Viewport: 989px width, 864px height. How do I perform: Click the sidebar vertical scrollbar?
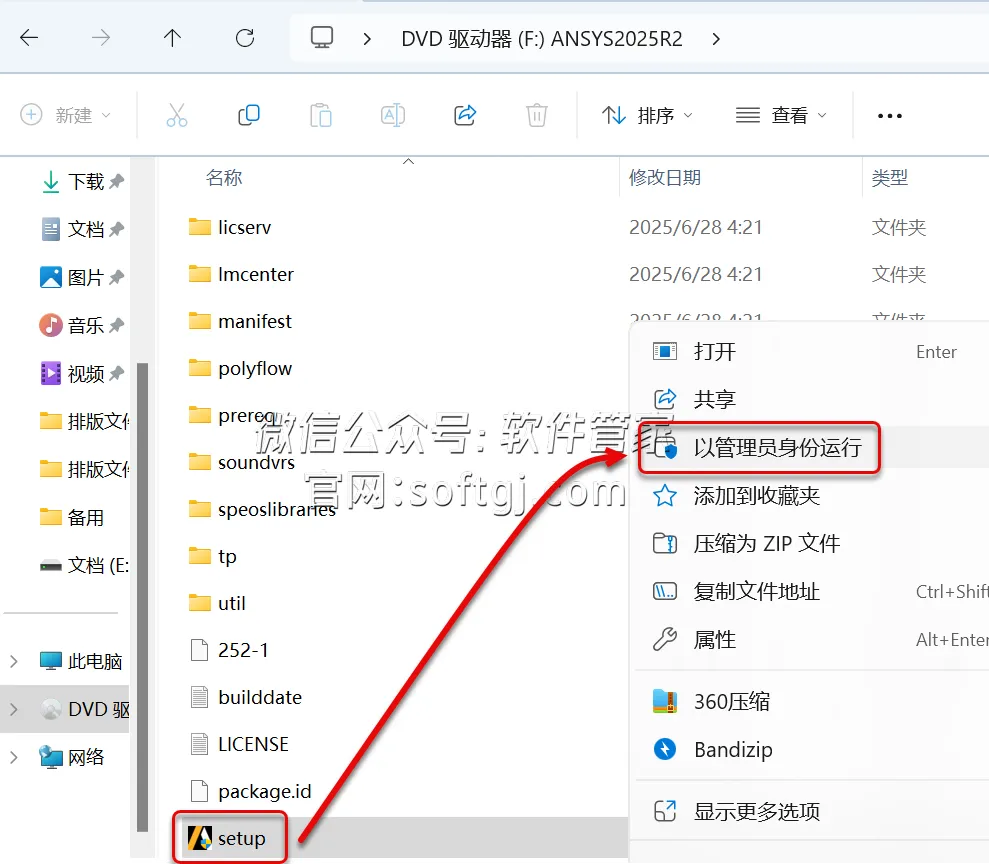[x=143, y=597]
